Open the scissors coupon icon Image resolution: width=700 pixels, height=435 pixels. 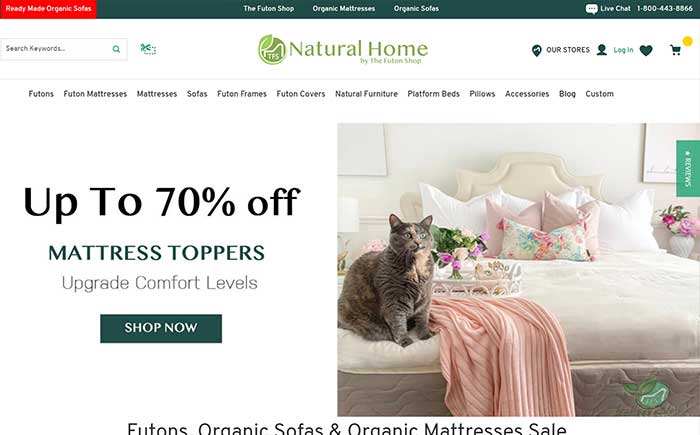pyautogui.click(x=148, y=49)
